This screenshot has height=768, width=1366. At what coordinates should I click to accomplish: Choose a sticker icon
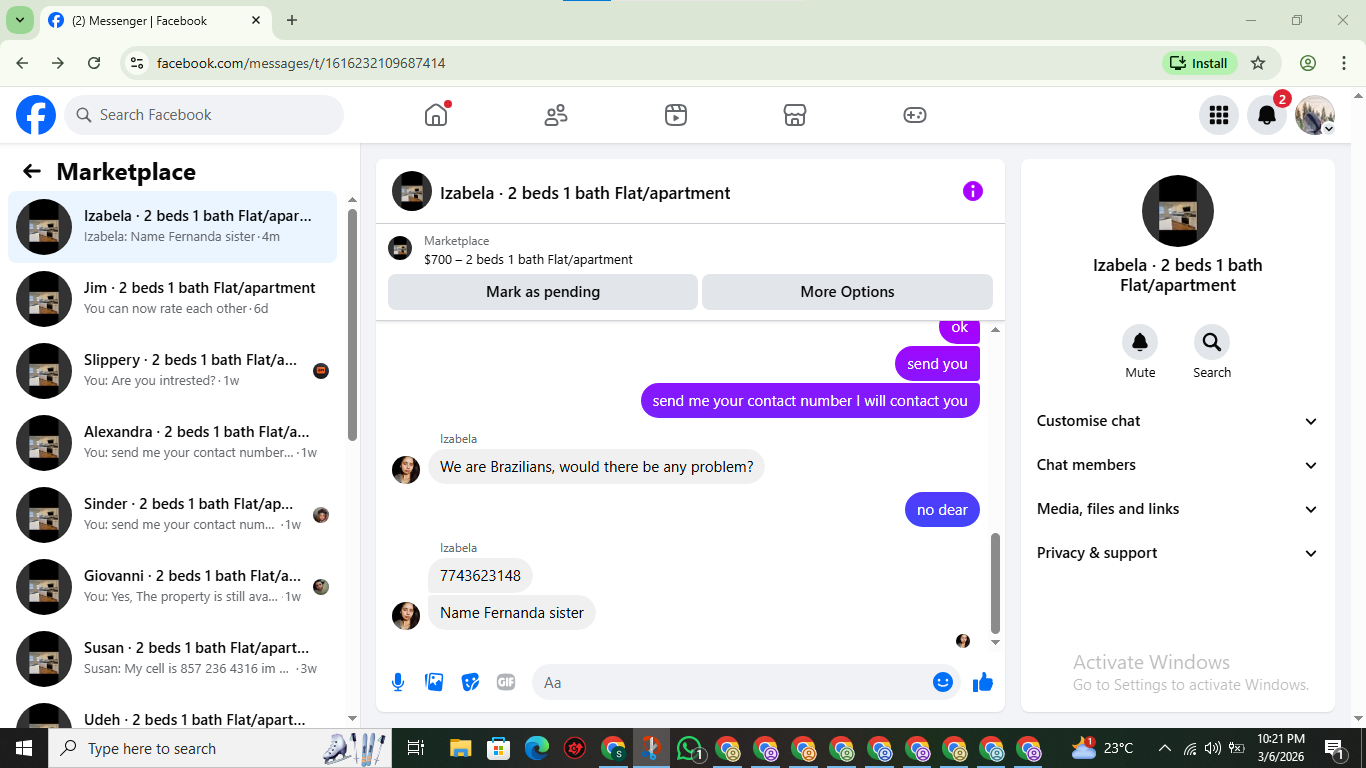click(x=470, y=682)
